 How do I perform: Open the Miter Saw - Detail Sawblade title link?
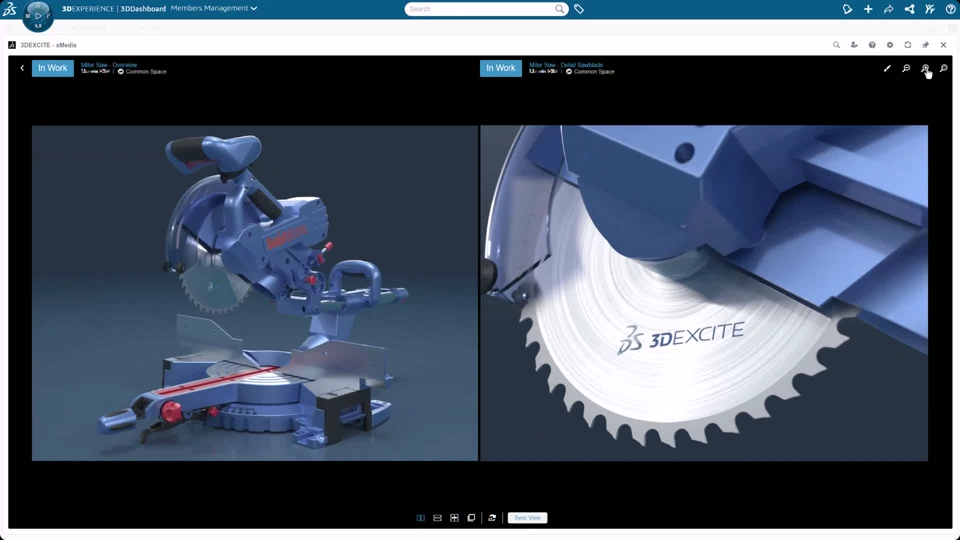coord(566,65)
